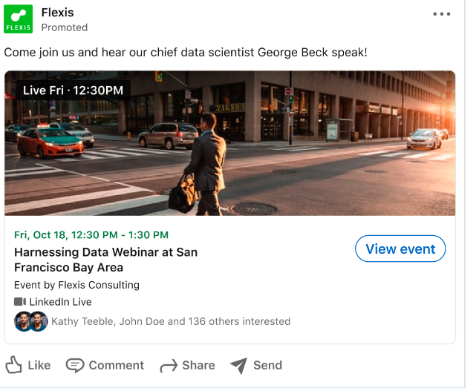Click the second attendee profile avatar

click(x=39, y=321)
